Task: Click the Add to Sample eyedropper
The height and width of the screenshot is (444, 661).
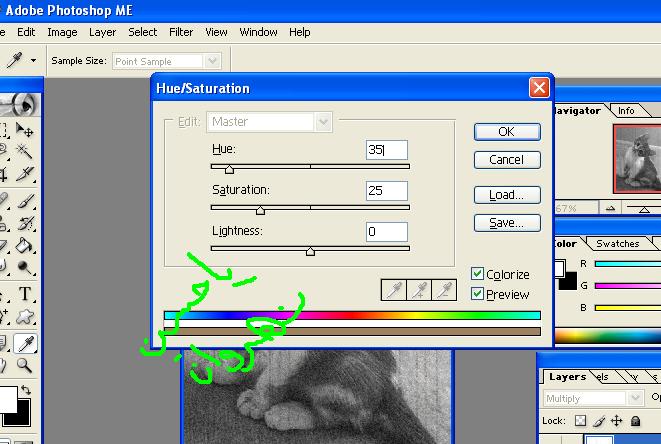Action: [x=421, y=290]
